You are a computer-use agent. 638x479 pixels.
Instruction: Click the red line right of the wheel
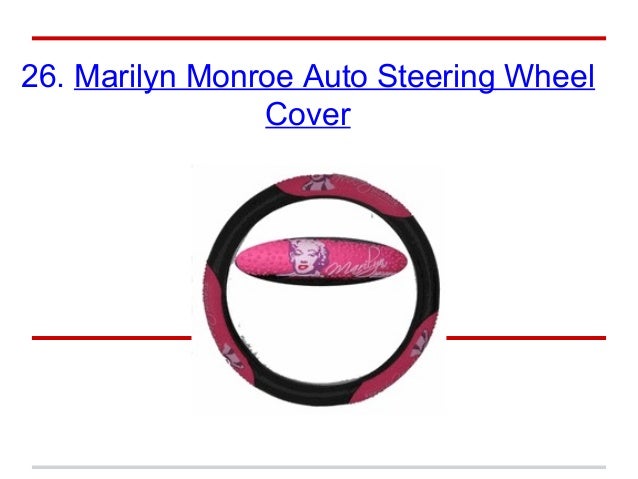pyautogui.click(x=526, y=338)
